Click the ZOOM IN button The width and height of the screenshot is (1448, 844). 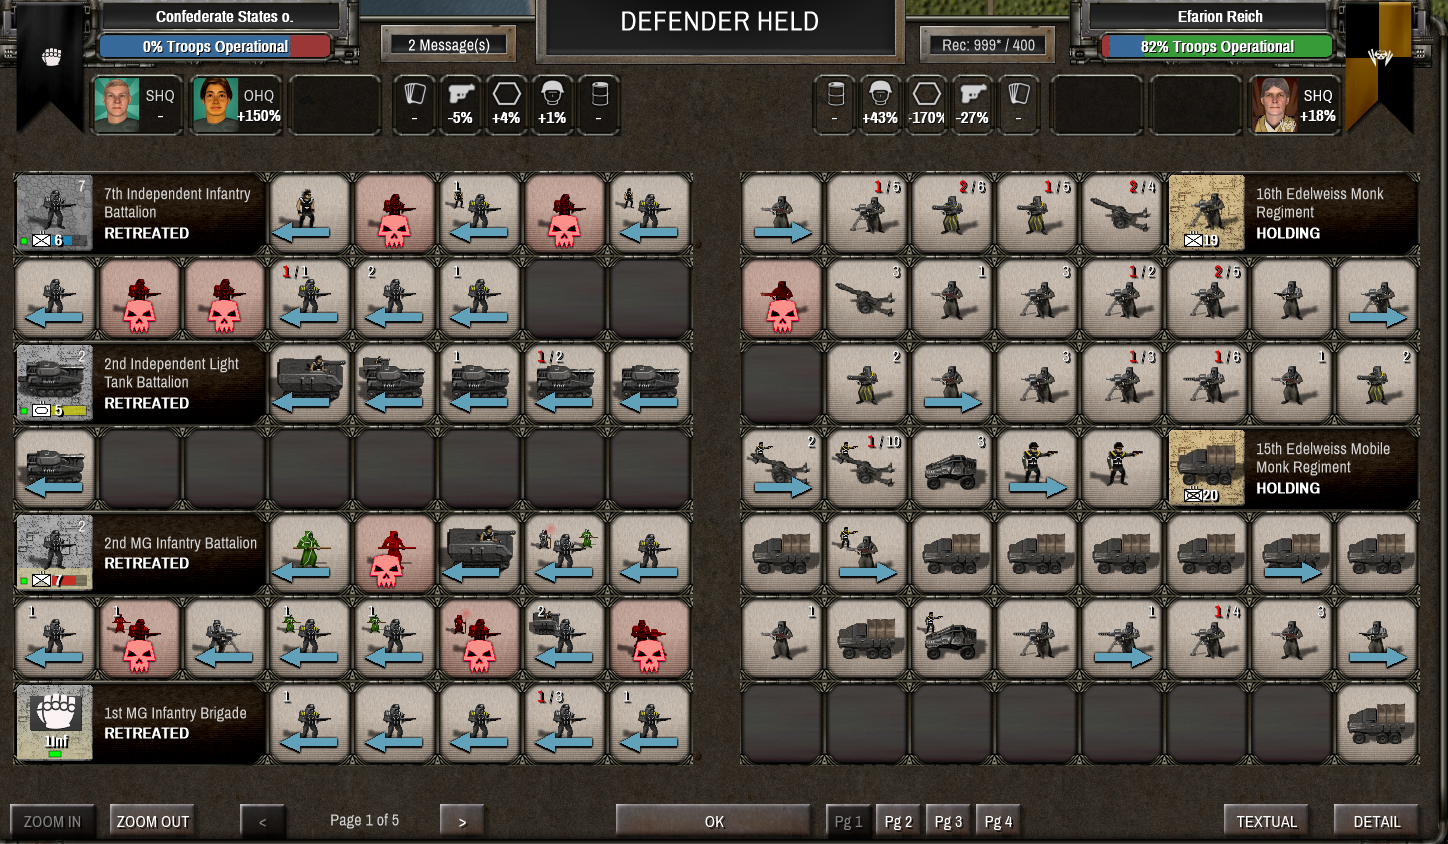[53, 821]
